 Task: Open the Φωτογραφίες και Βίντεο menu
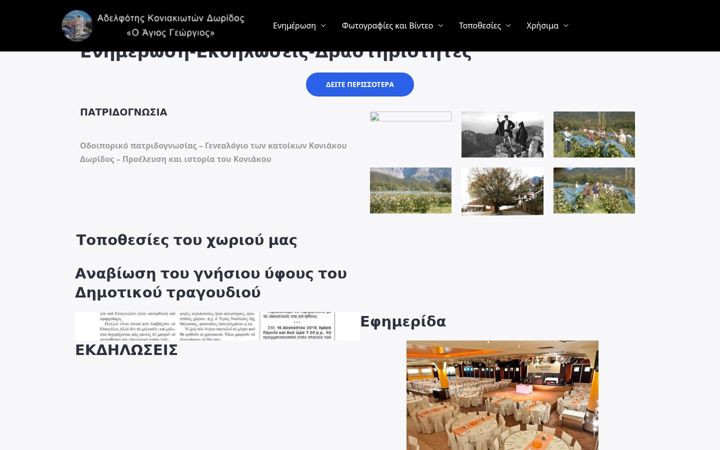[x=387, y=26]
